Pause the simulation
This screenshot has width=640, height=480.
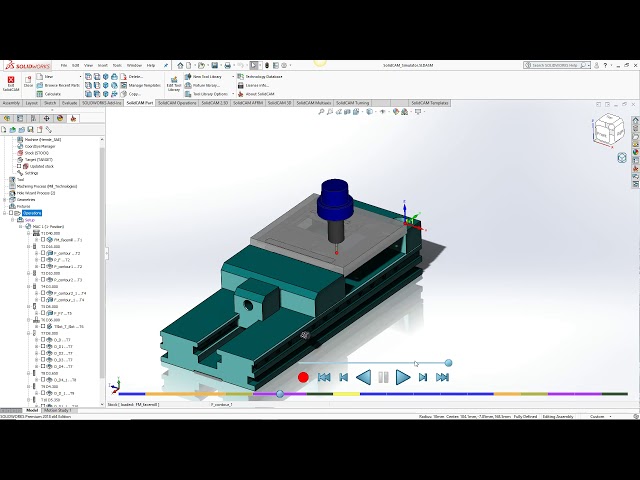(383, 377)
